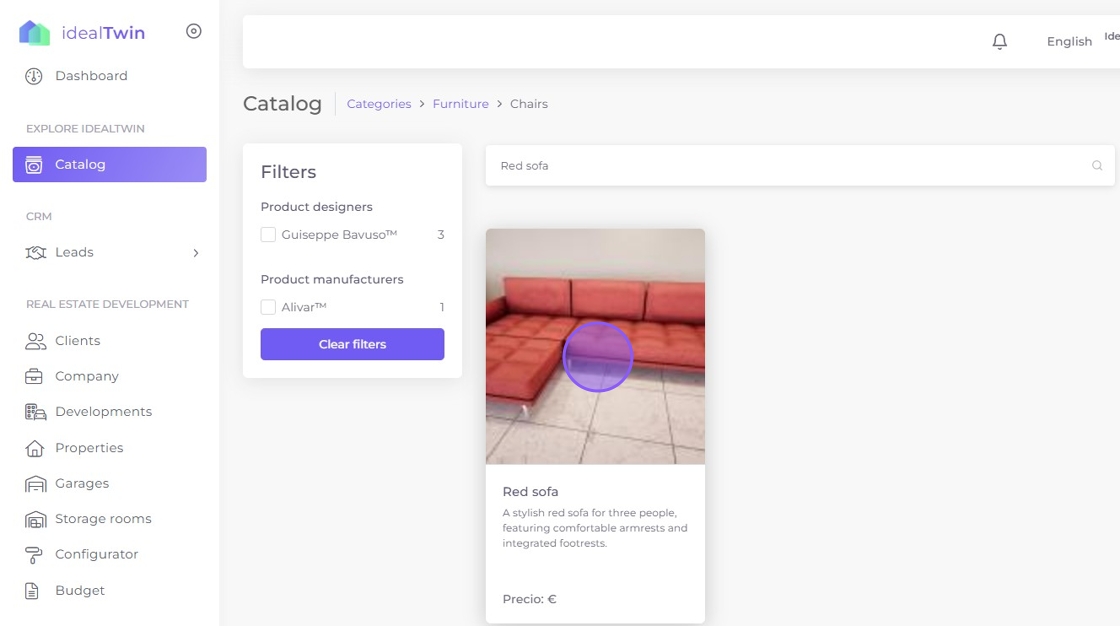Click the Clients people icon

[x=35, y=341]
